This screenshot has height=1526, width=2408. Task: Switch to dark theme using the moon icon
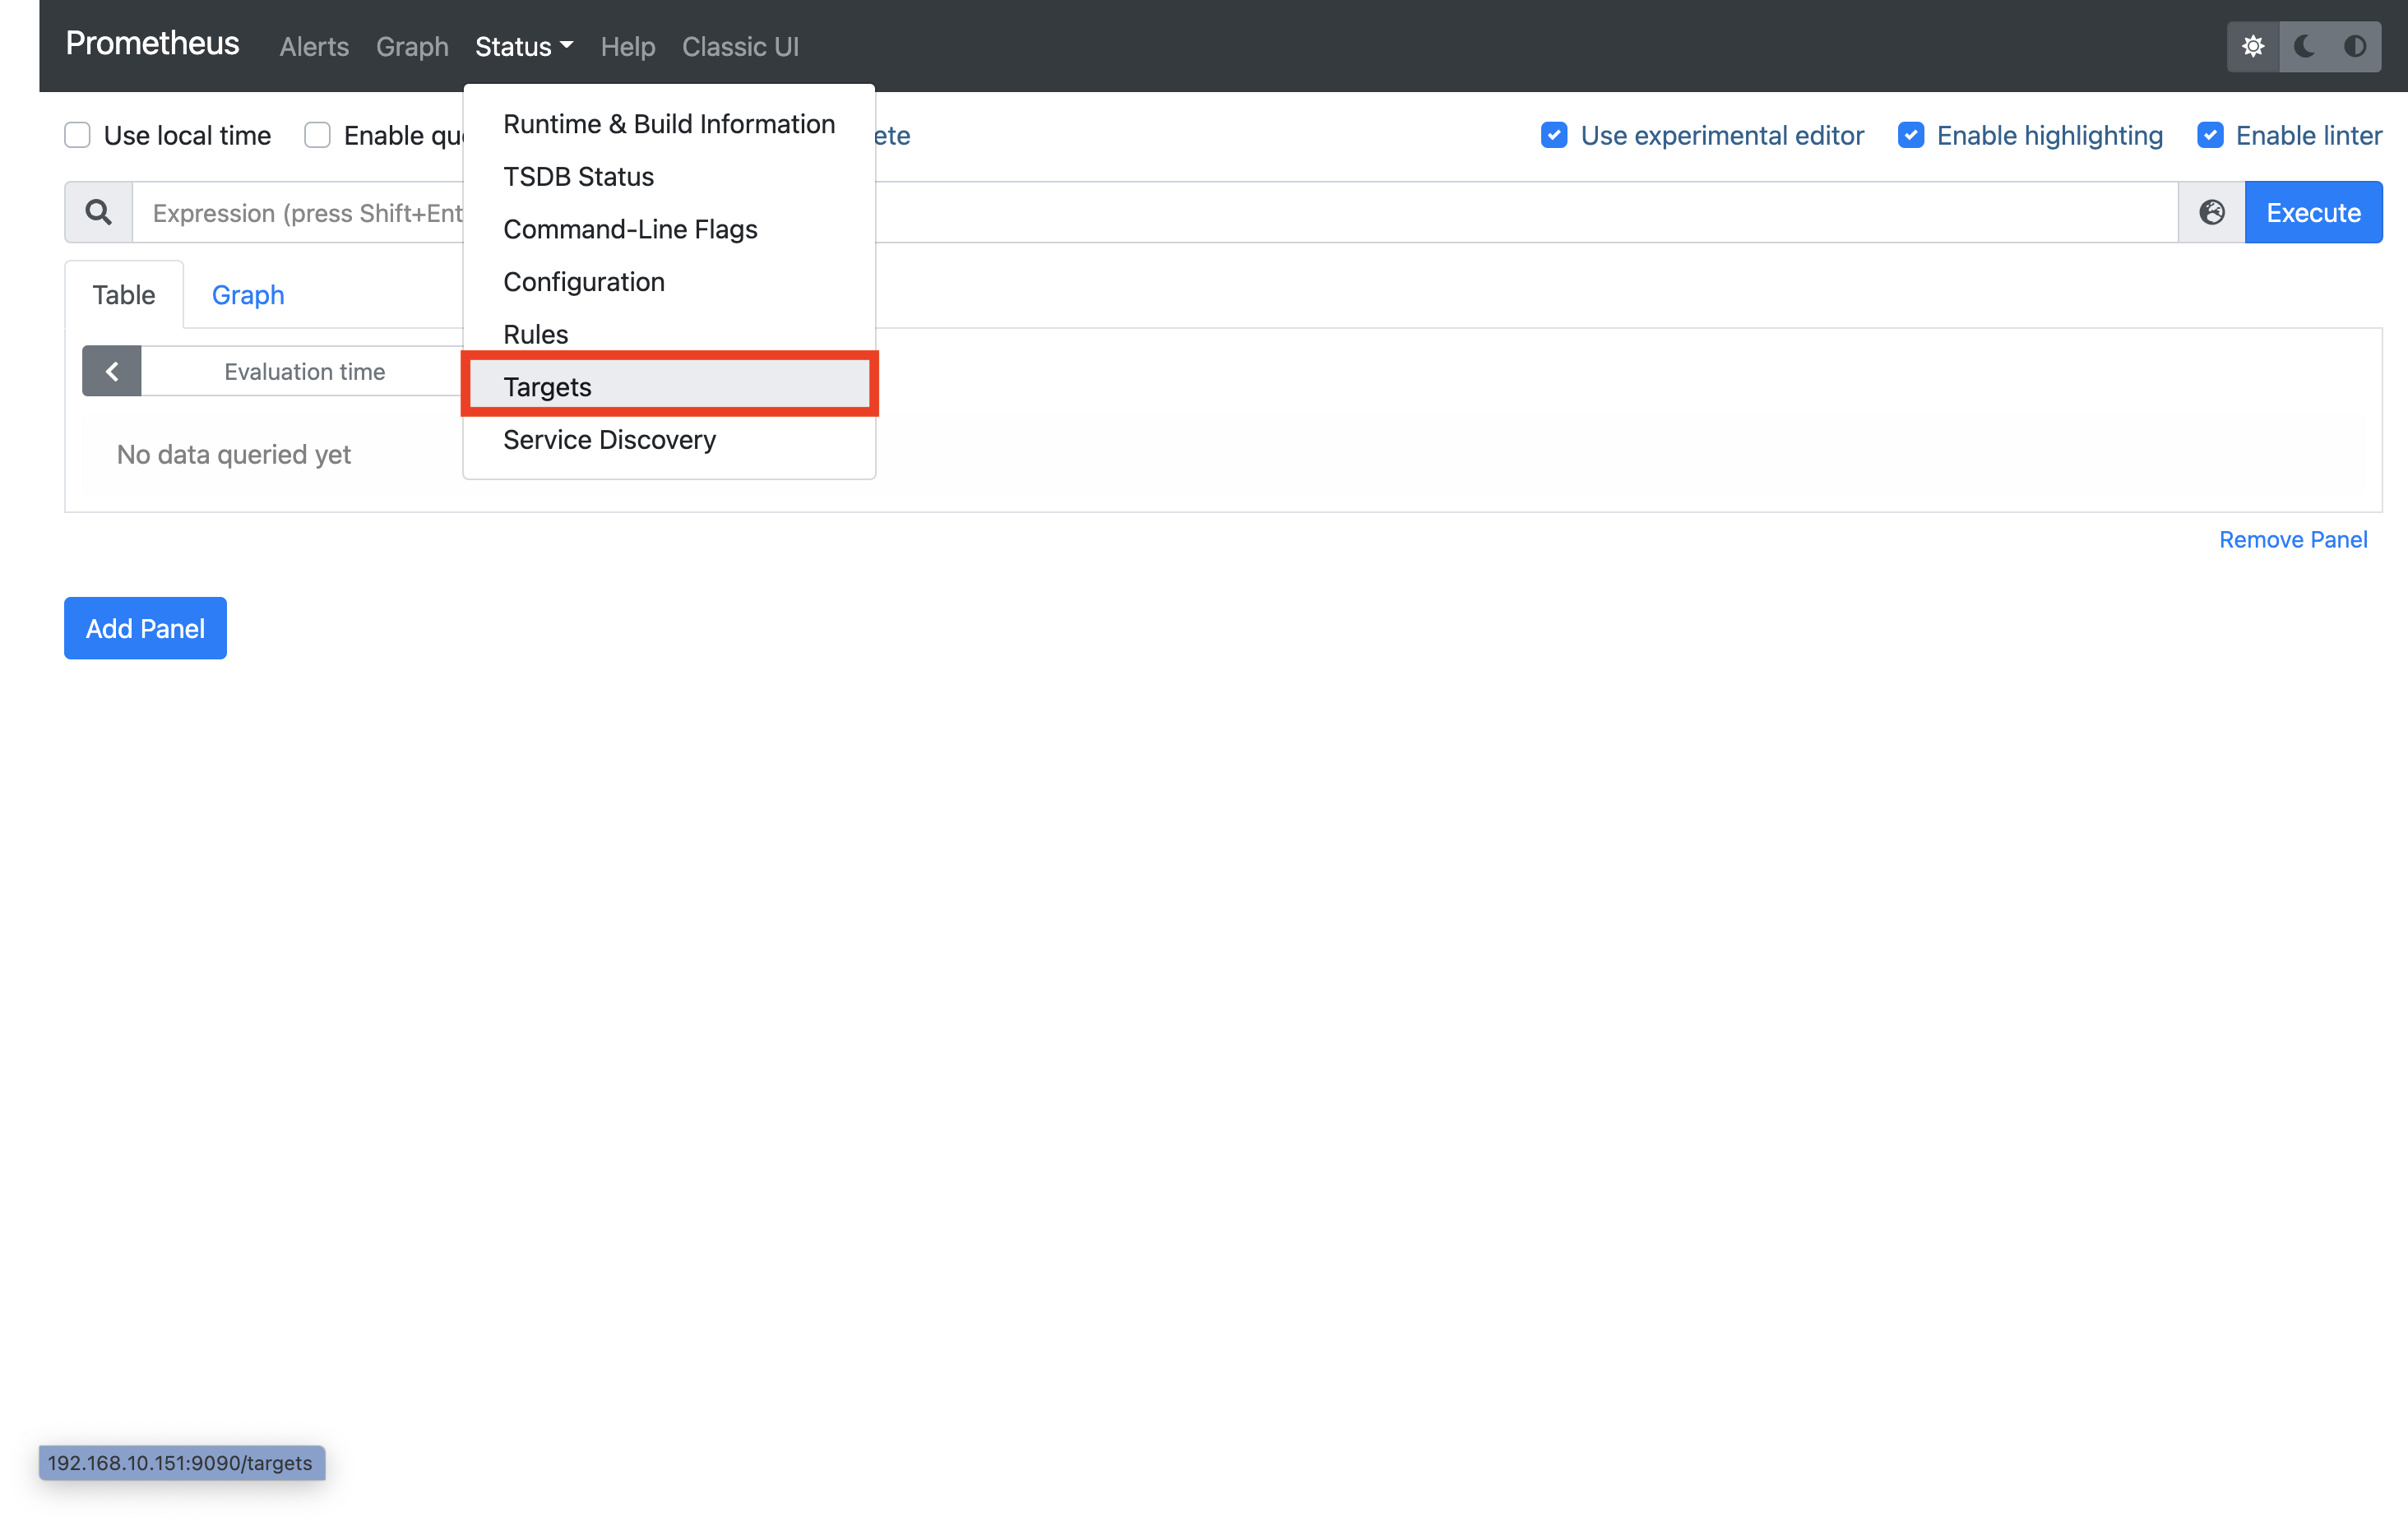[x=2304, y=46]
